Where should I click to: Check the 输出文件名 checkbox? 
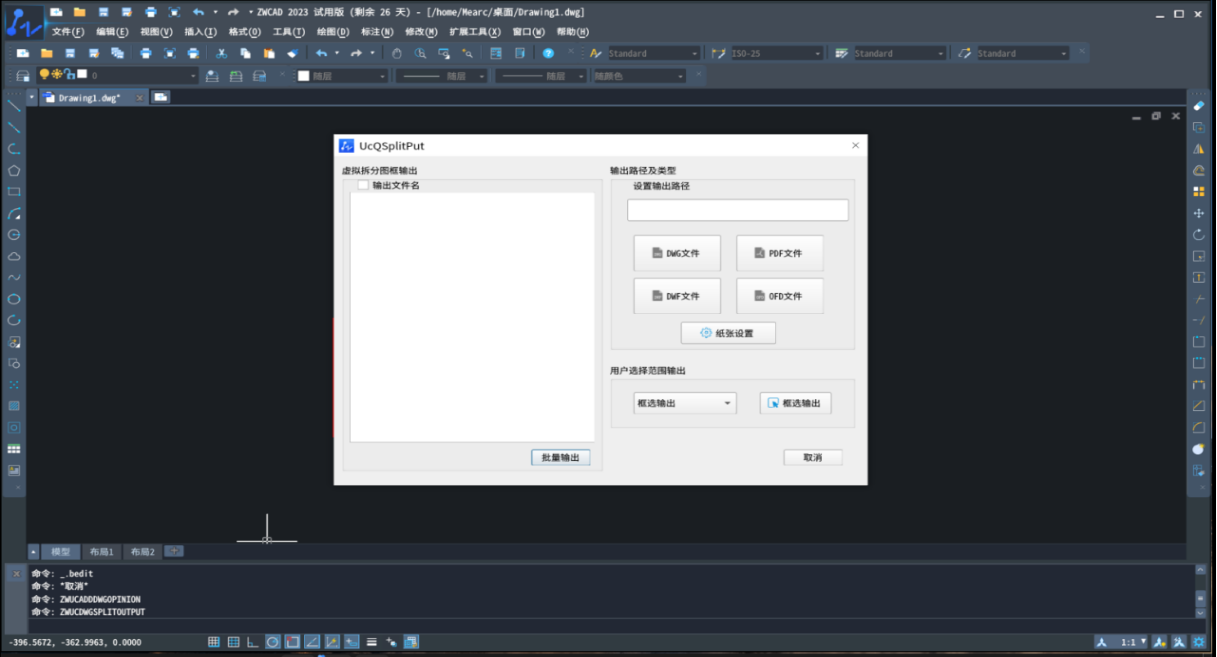[363, 185]
